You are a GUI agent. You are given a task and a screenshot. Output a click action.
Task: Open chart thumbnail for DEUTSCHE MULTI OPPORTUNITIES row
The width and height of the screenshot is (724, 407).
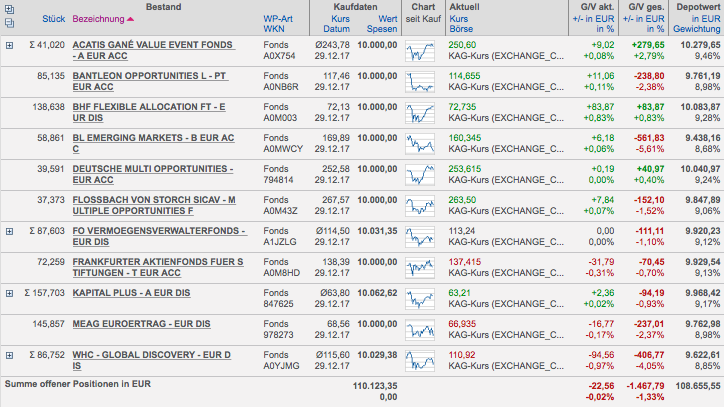click(x=420, y=175)
